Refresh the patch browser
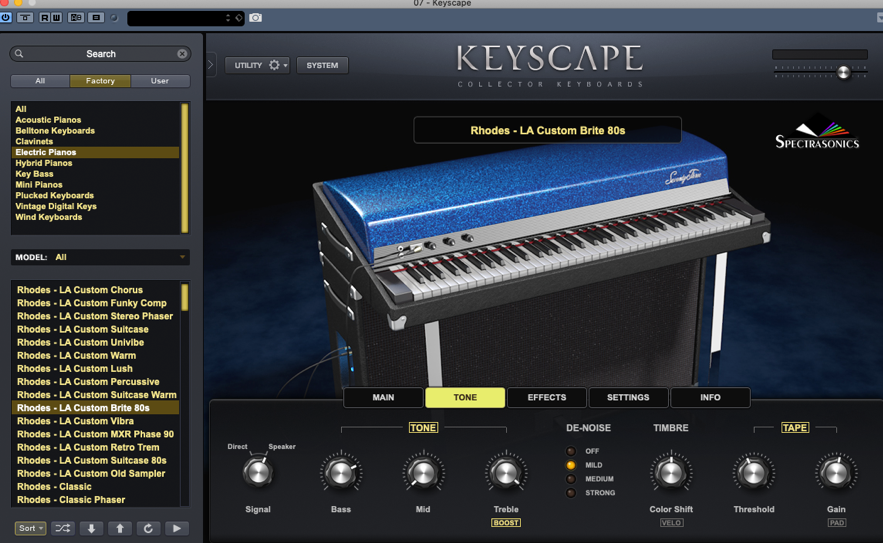Viewport: 883px width, 543px height. pos(148,528)
